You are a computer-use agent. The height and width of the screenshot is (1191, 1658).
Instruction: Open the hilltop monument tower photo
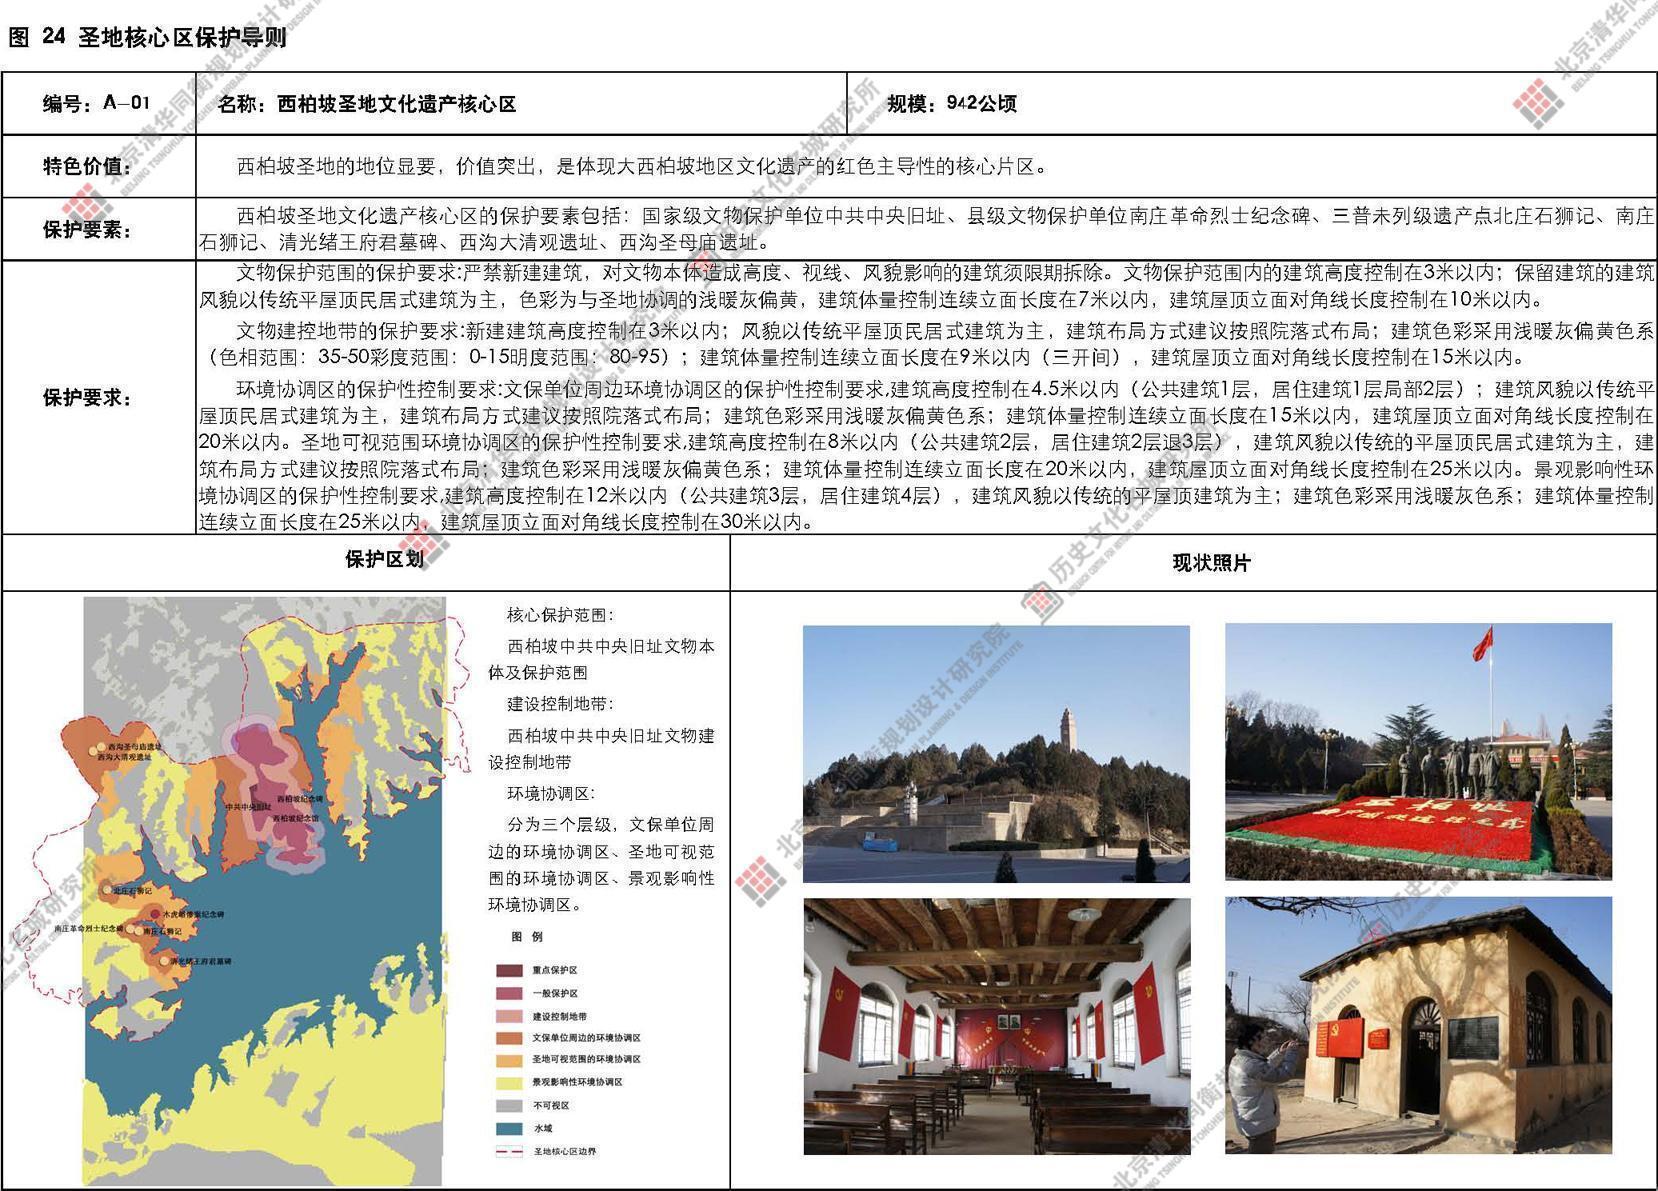tap(996, 753)
